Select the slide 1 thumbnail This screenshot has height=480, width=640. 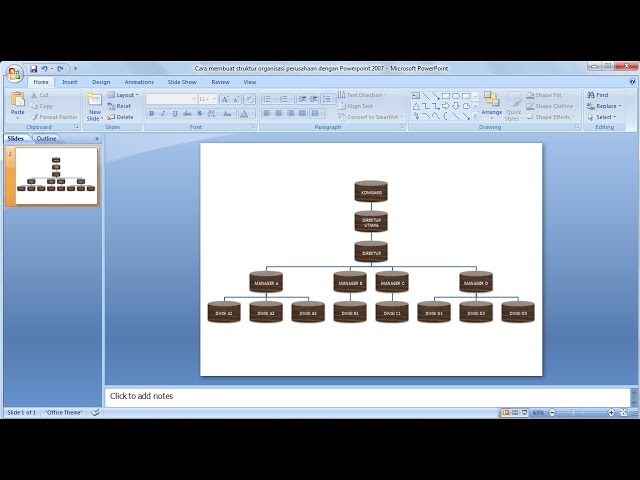tap(57, 176)
